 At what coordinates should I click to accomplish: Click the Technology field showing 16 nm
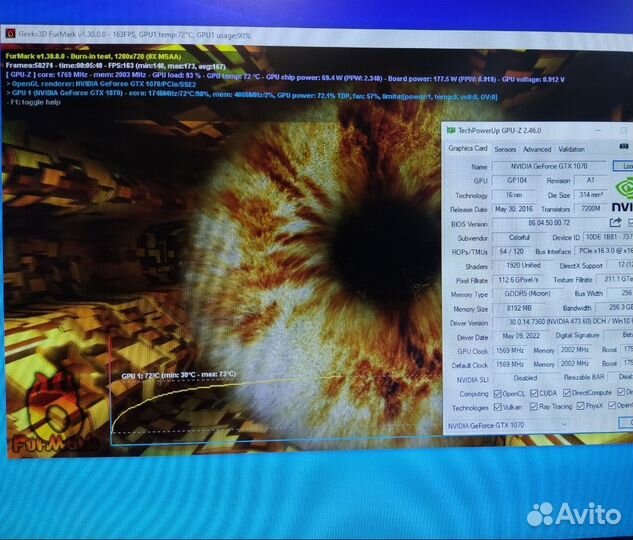tap(514, 195)
